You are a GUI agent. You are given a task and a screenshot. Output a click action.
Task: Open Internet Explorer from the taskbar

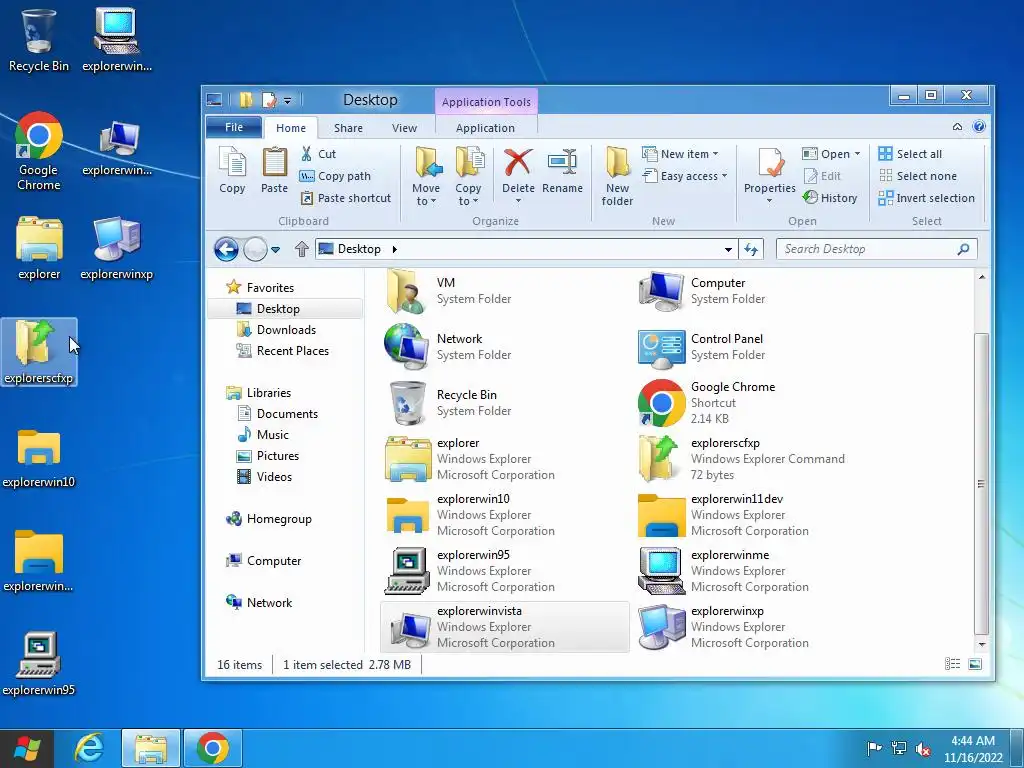(x=89, y=748)
